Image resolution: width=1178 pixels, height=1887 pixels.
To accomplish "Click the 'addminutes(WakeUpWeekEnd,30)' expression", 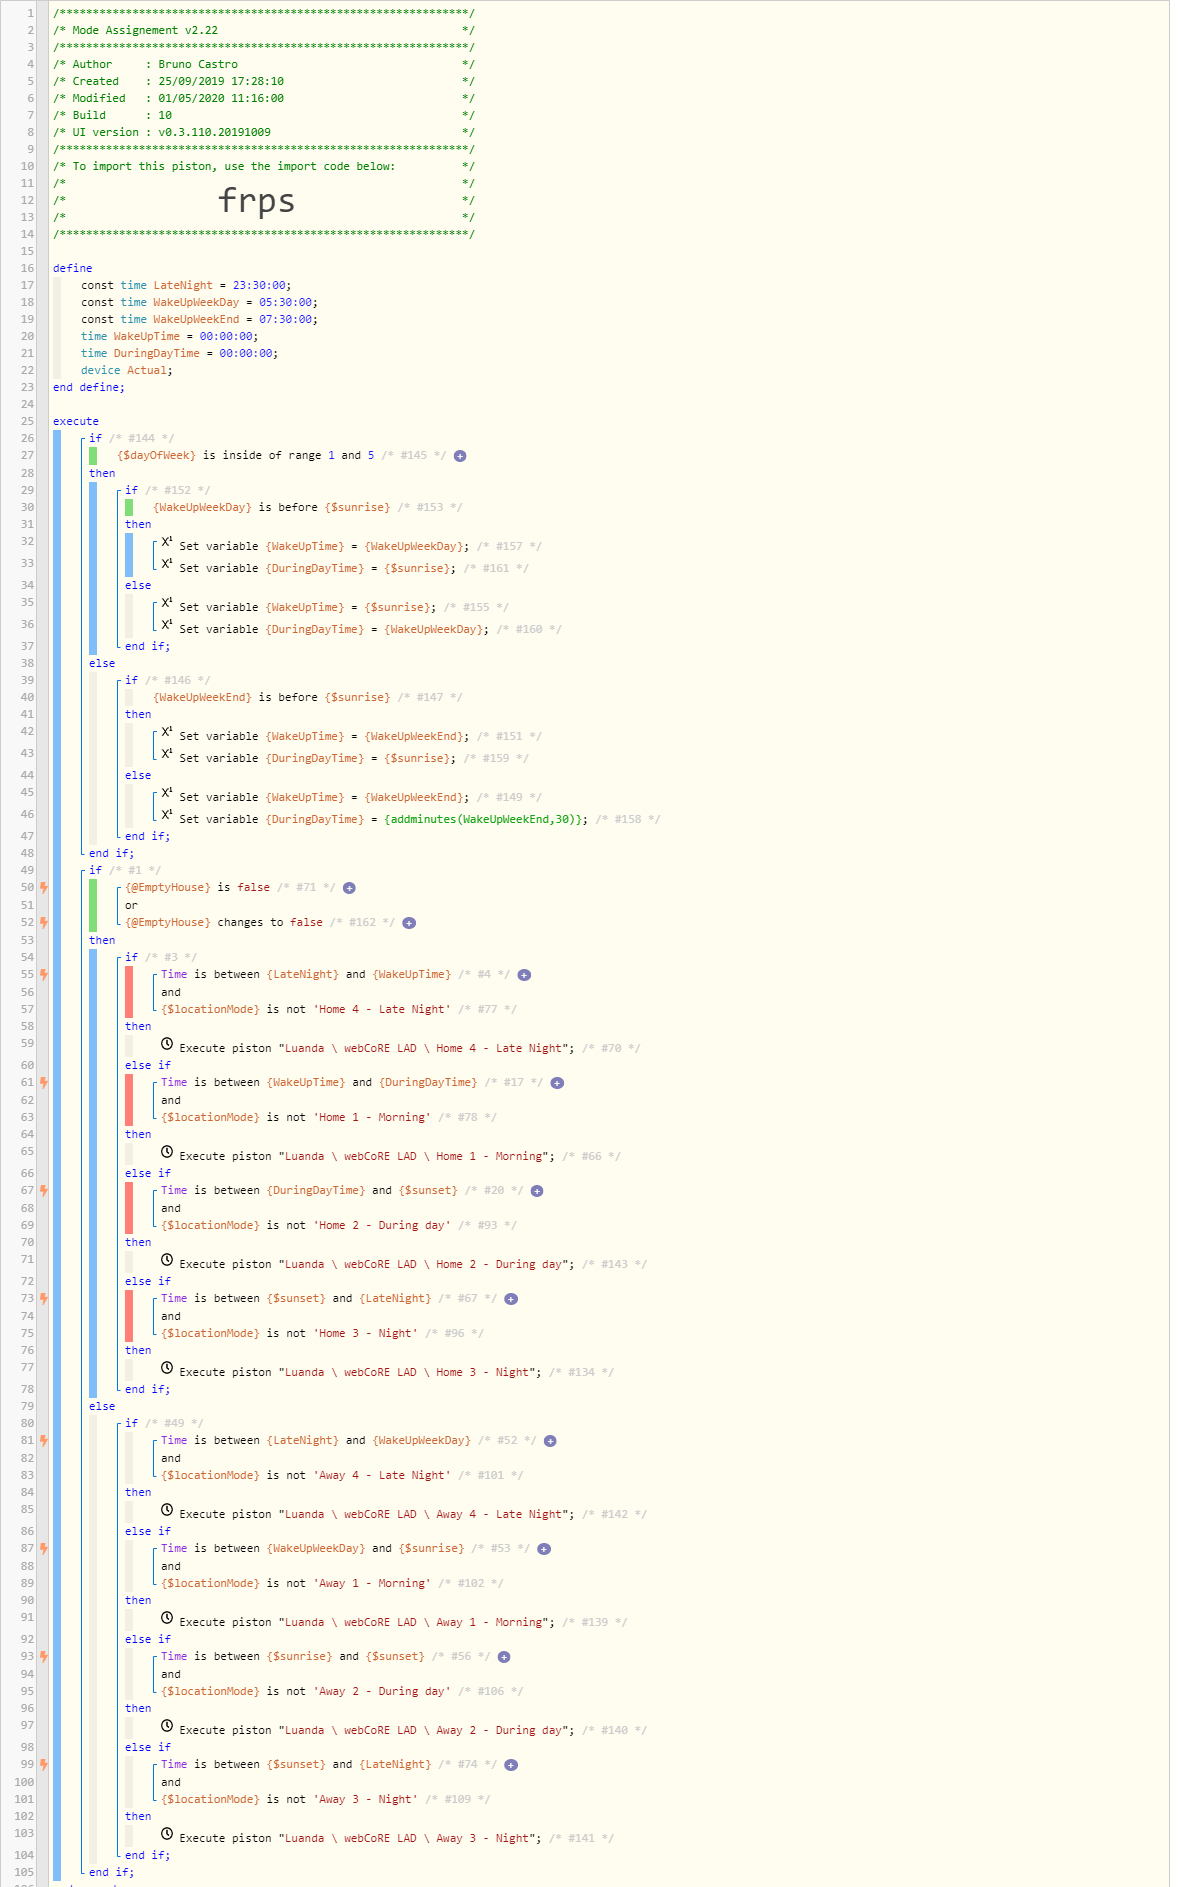I will point(485,820).
